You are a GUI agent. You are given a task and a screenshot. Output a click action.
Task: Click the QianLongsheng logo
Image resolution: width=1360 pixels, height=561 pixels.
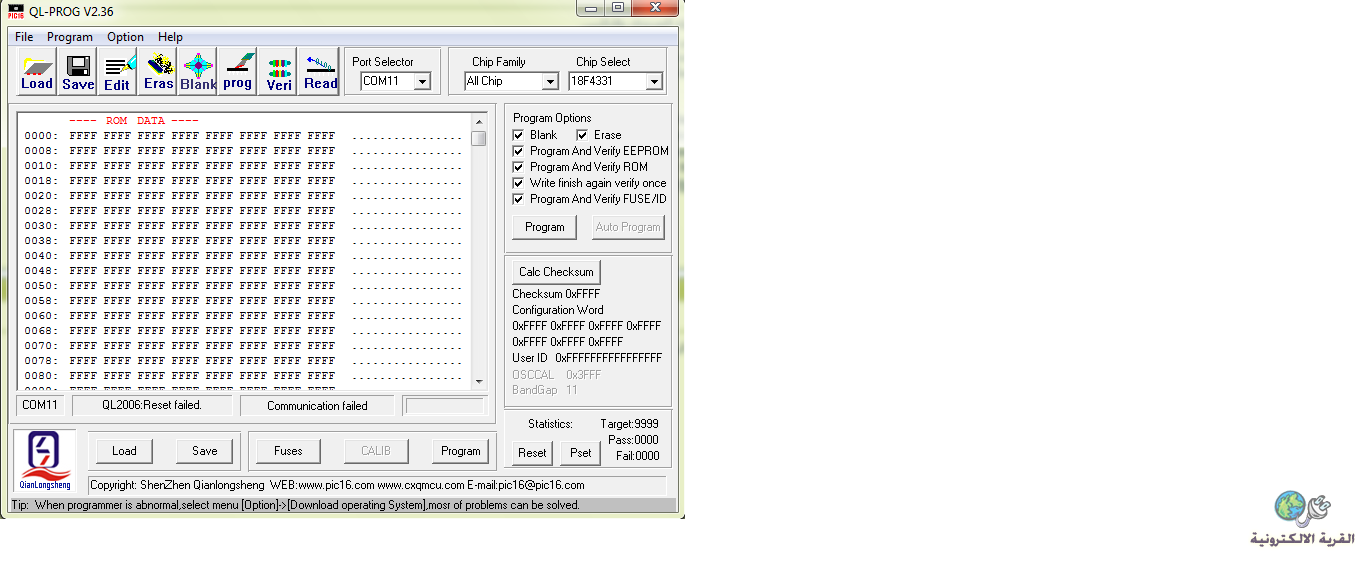pos(46,460)
